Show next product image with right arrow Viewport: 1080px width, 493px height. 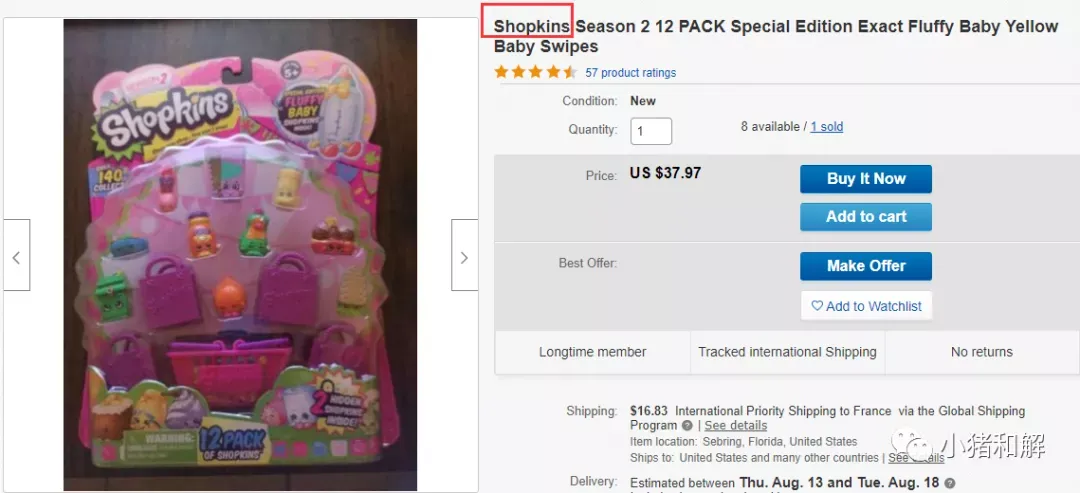click(464, 255)
